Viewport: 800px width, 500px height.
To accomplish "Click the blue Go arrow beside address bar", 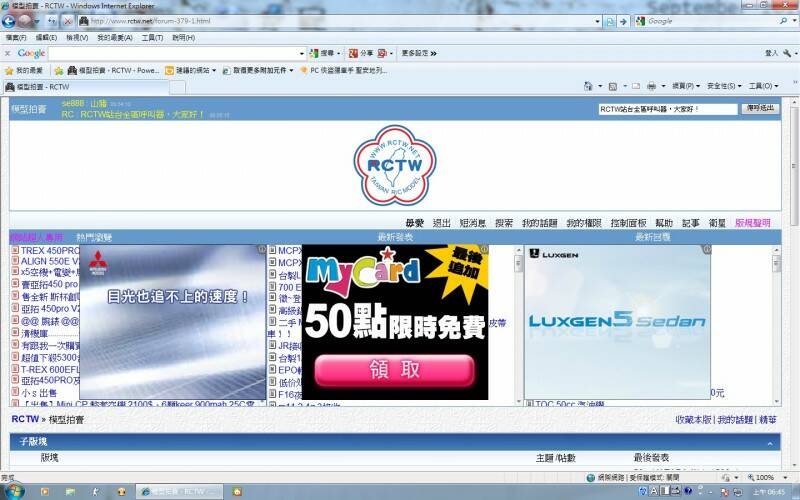I will click(623, 21).
